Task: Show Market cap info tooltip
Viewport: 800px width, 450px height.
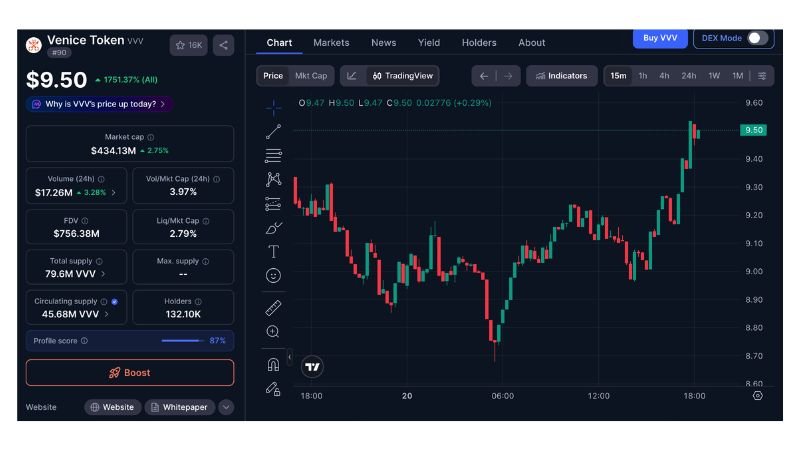Action: point(151,137)
